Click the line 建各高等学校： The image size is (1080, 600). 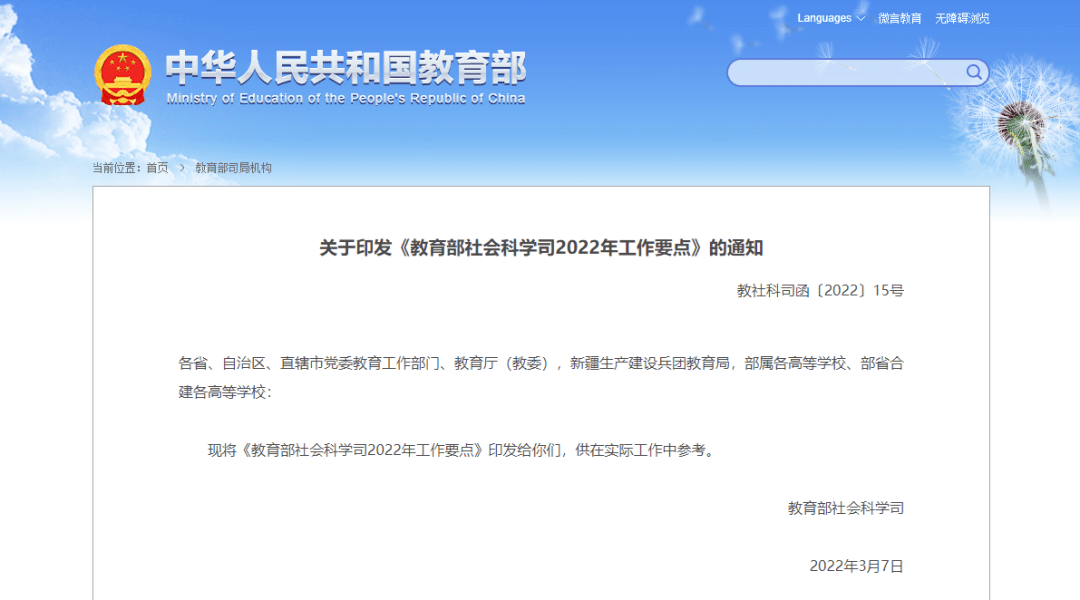point(225,393)
